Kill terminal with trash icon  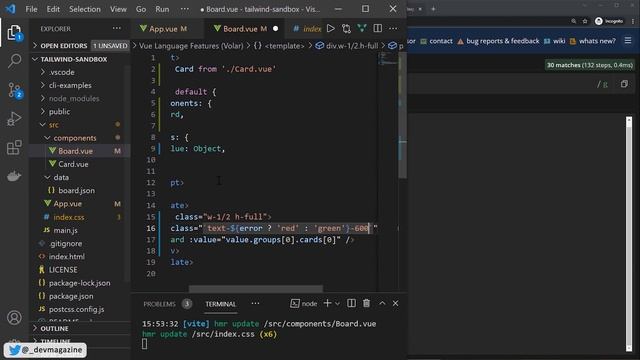point(367,303)
